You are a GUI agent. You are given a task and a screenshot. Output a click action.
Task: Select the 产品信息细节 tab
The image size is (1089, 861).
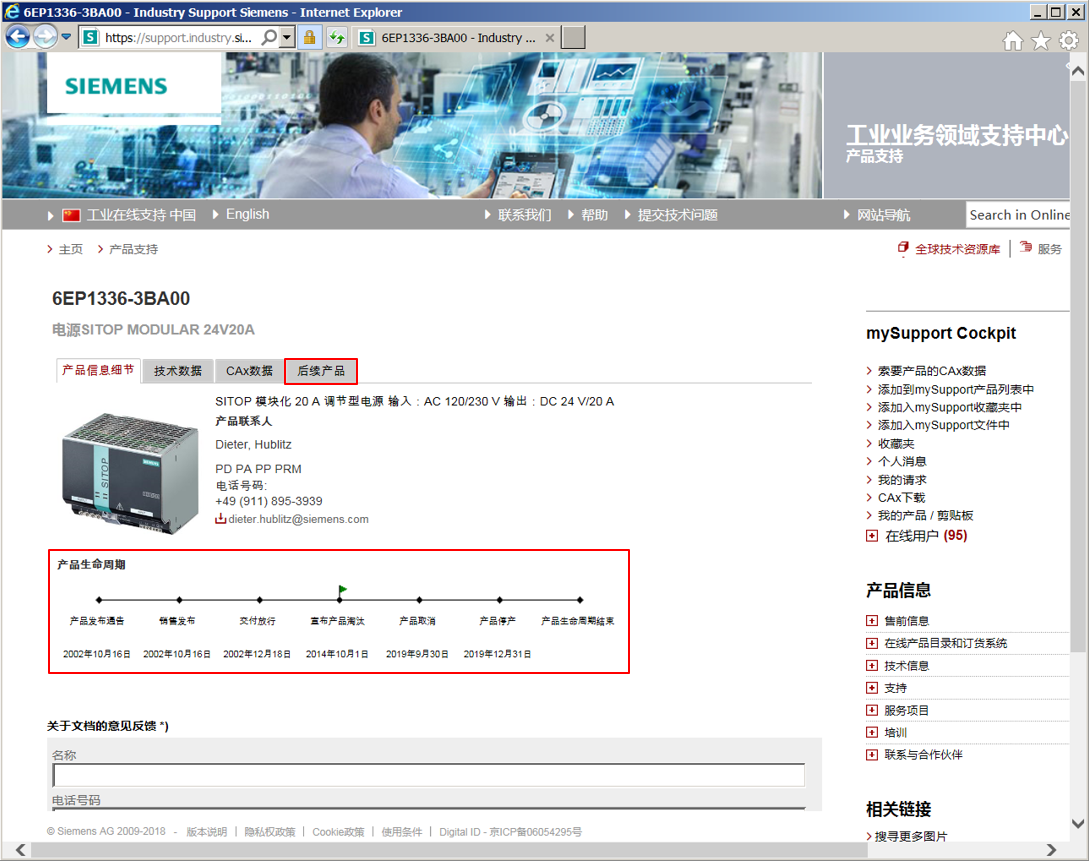[x=98, y=370]
